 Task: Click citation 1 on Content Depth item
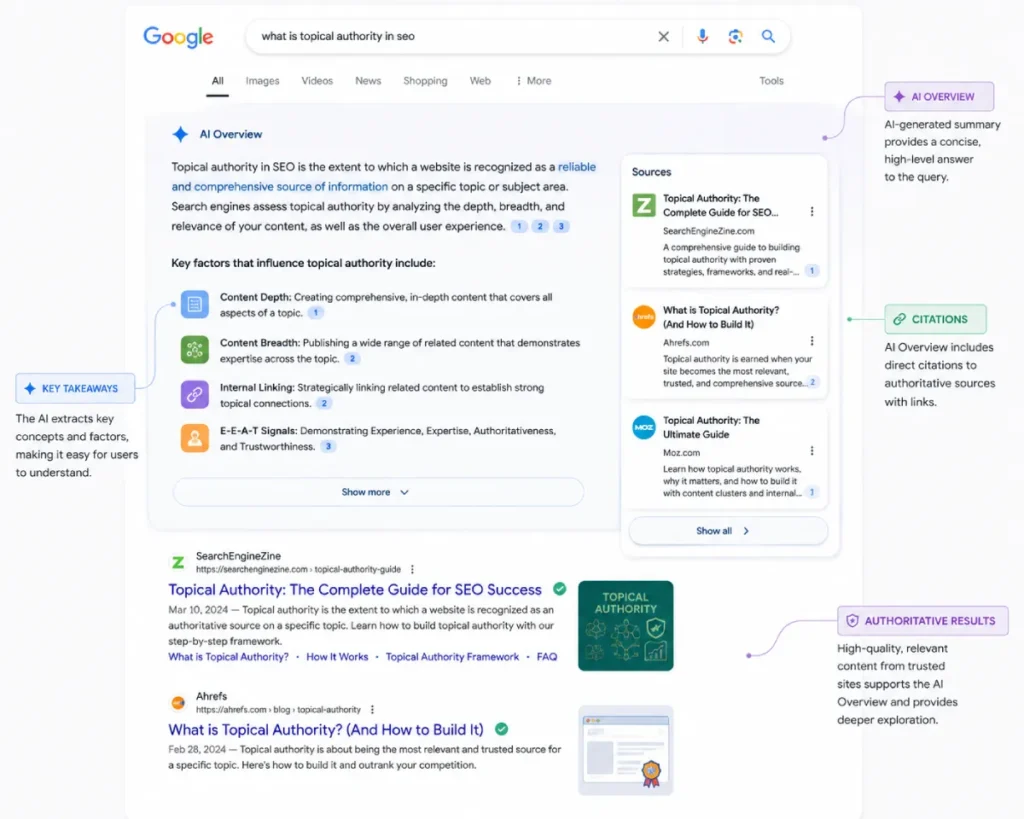pyautogui.click(x=315, y=313)
